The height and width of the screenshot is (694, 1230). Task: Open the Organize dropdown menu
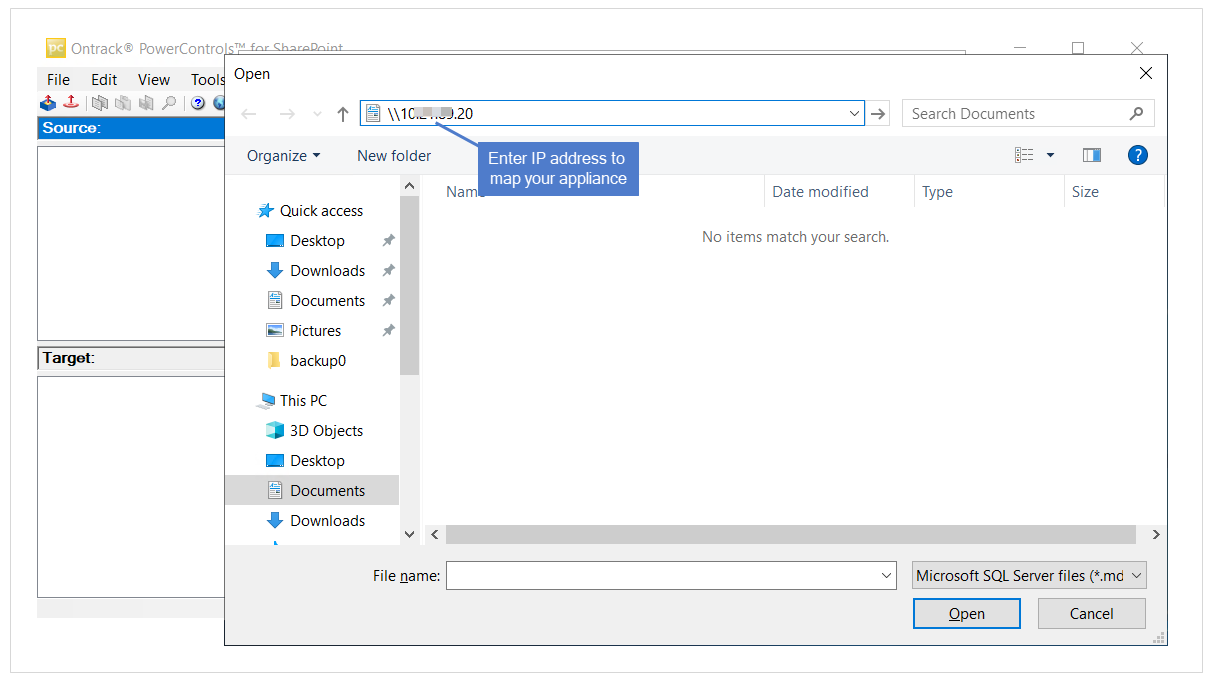click(x=284, y=156)
